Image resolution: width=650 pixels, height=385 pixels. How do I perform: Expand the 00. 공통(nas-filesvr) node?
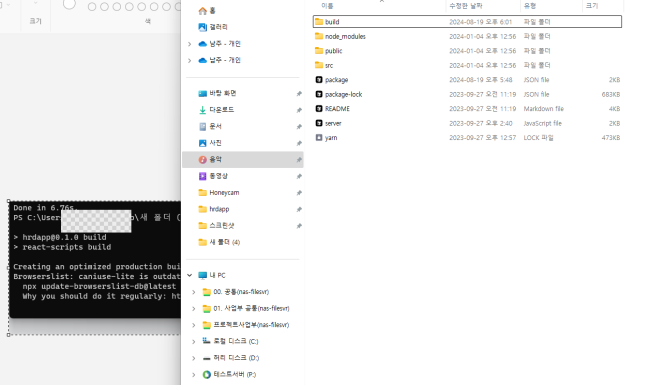coord(194,292)
